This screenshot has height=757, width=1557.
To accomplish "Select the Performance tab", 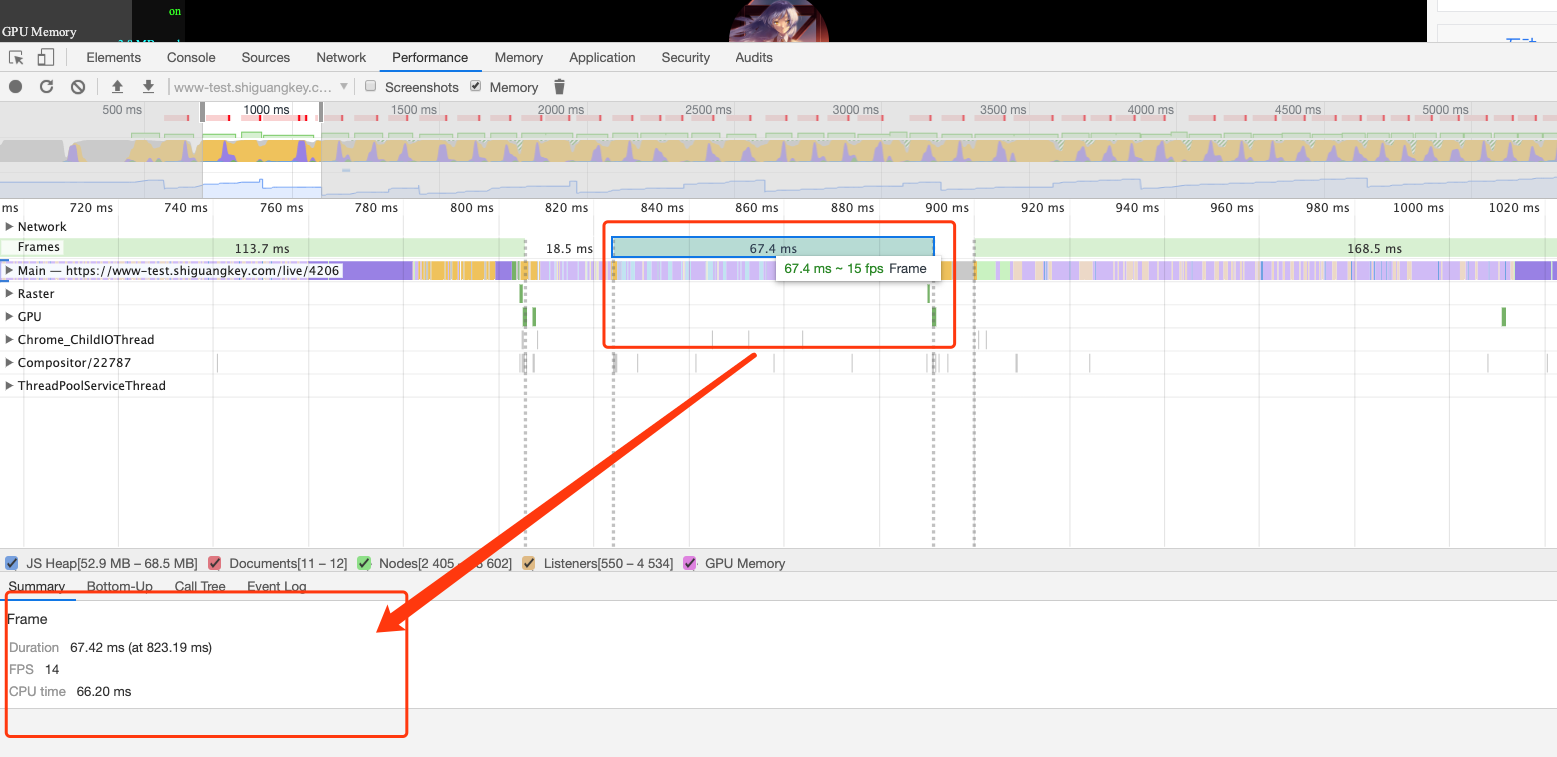I will 430,57.
